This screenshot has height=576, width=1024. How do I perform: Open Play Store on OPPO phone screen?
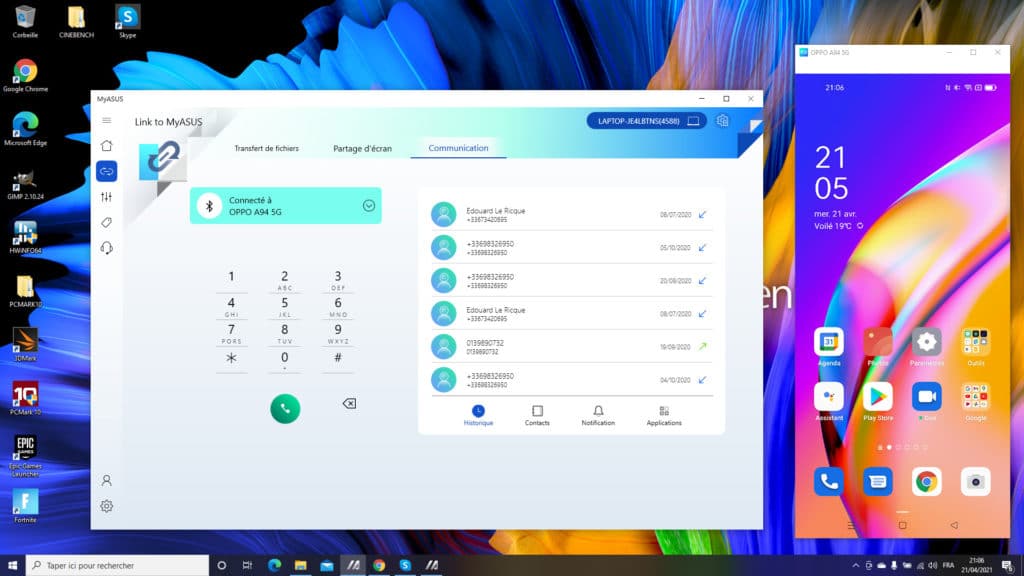point(878,402)
